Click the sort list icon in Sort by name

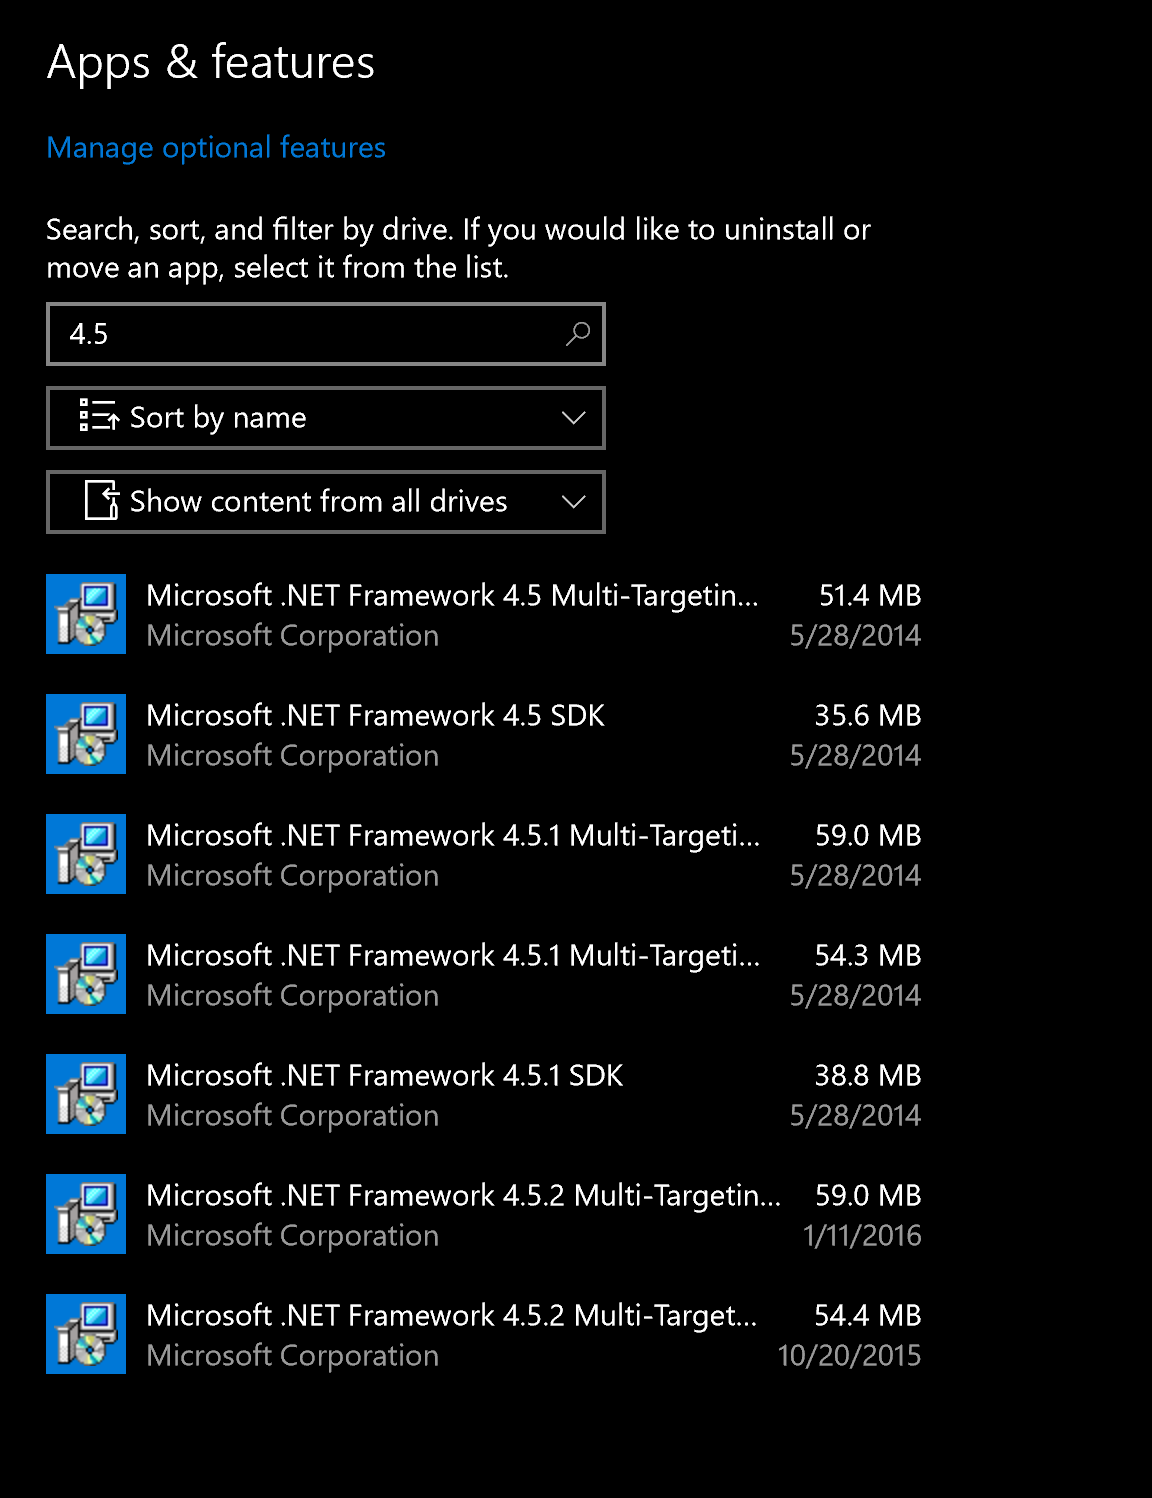coord(99,416)
